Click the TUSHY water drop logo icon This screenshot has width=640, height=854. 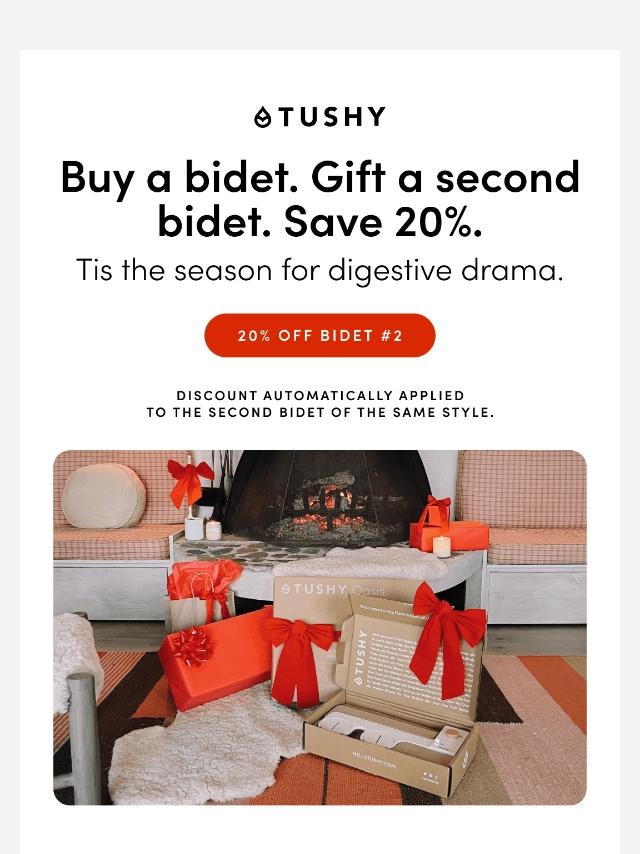tap(263, 117)
